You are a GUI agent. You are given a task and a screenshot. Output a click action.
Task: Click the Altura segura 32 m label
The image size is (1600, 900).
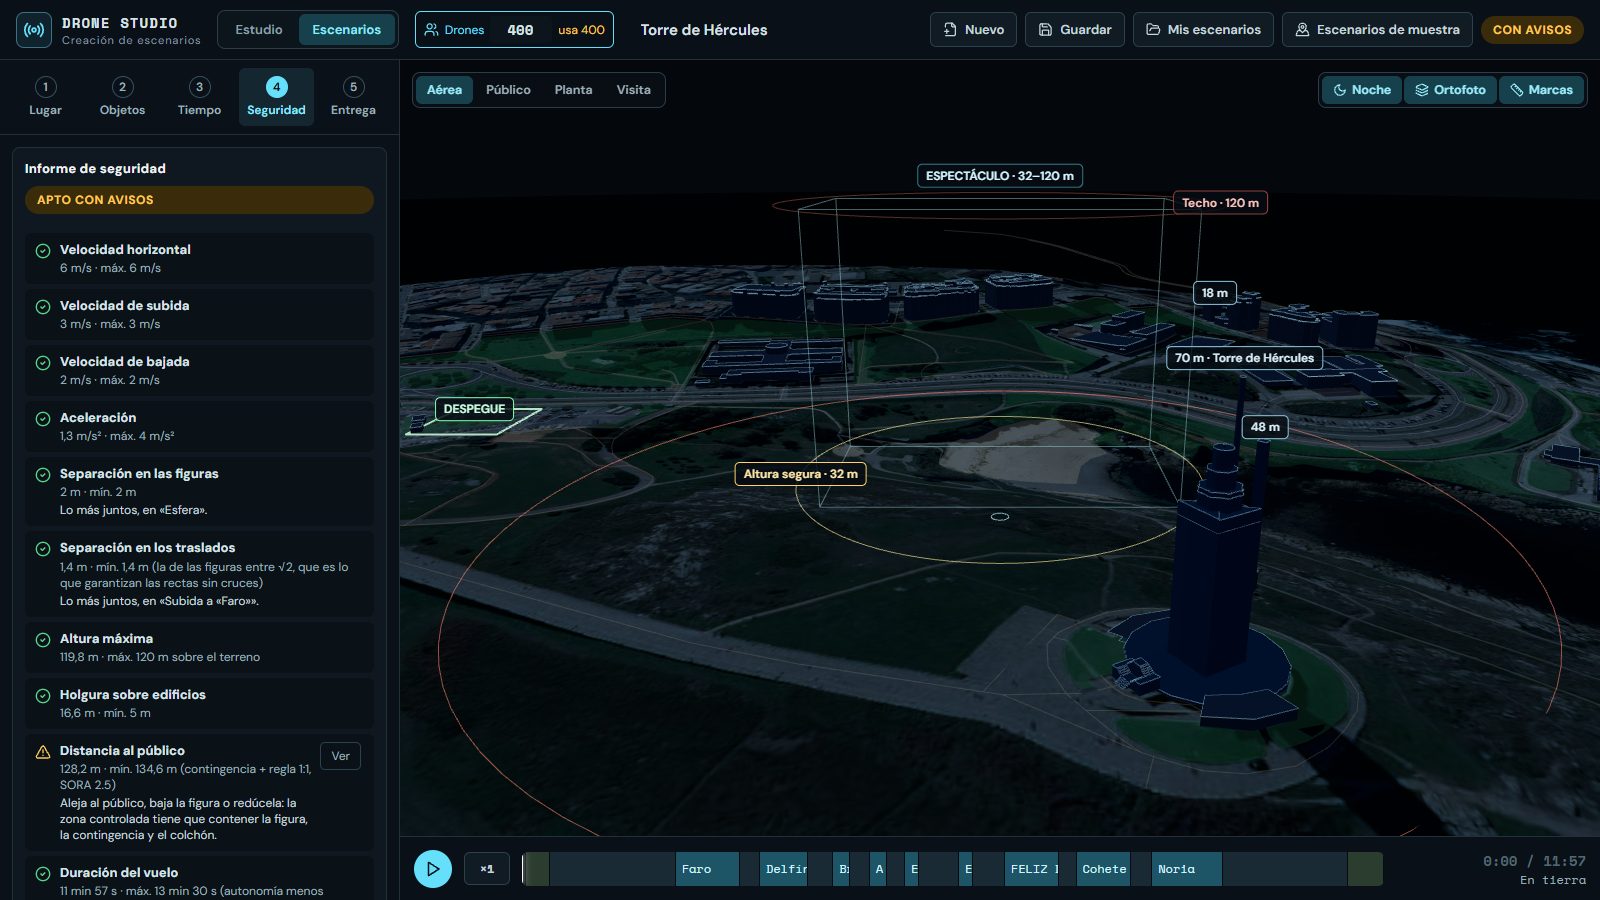tap(800, 474)
